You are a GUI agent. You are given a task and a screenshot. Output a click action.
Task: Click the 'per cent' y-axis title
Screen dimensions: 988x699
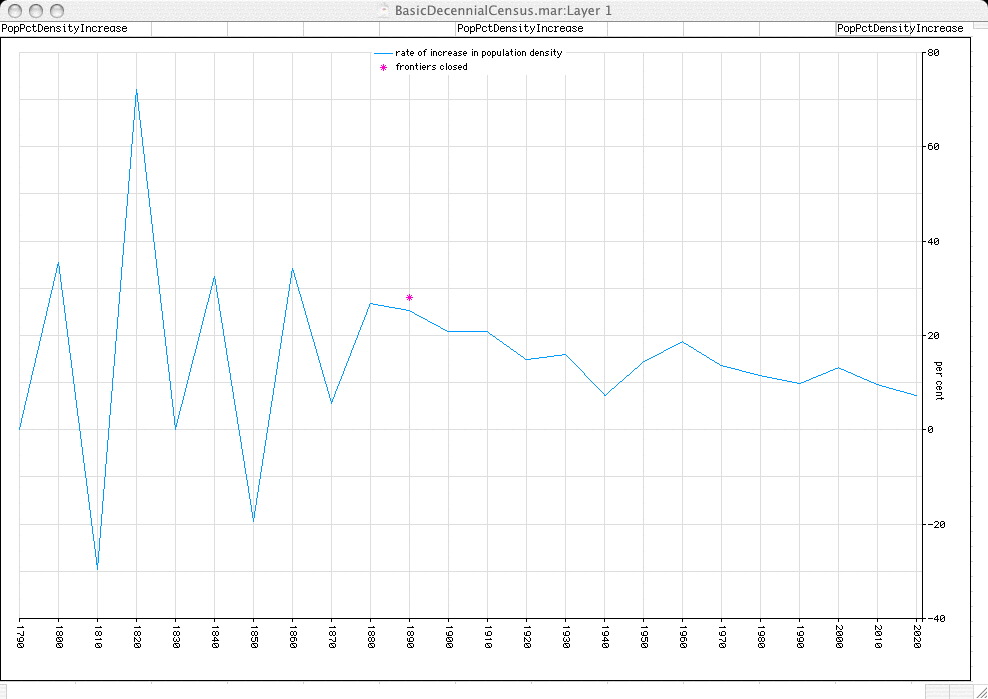939,381
